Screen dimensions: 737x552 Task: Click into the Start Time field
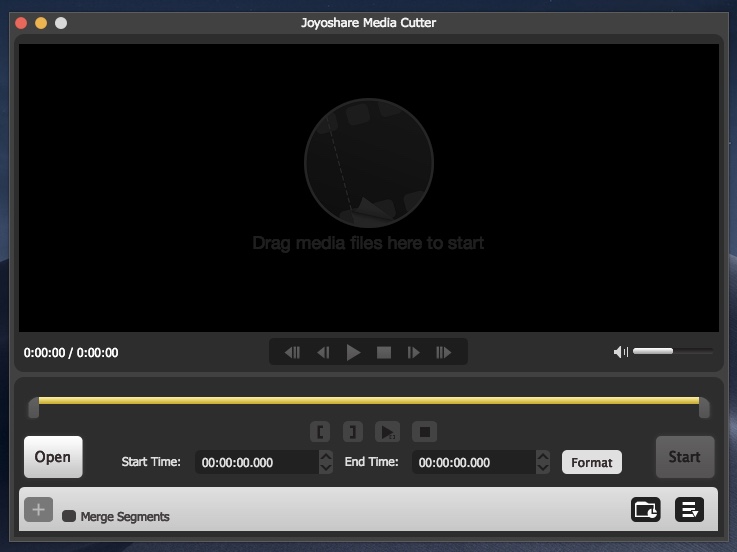256,462
